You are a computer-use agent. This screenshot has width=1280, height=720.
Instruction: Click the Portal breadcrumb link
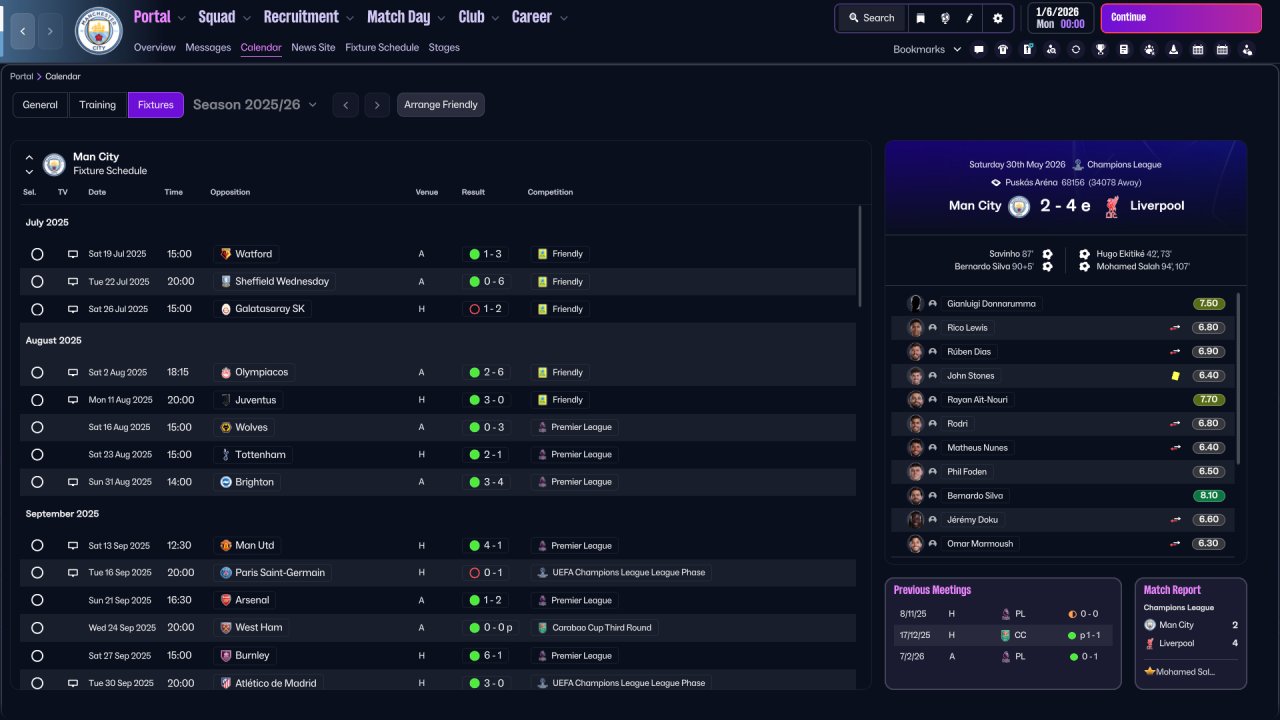coord(21,77)
